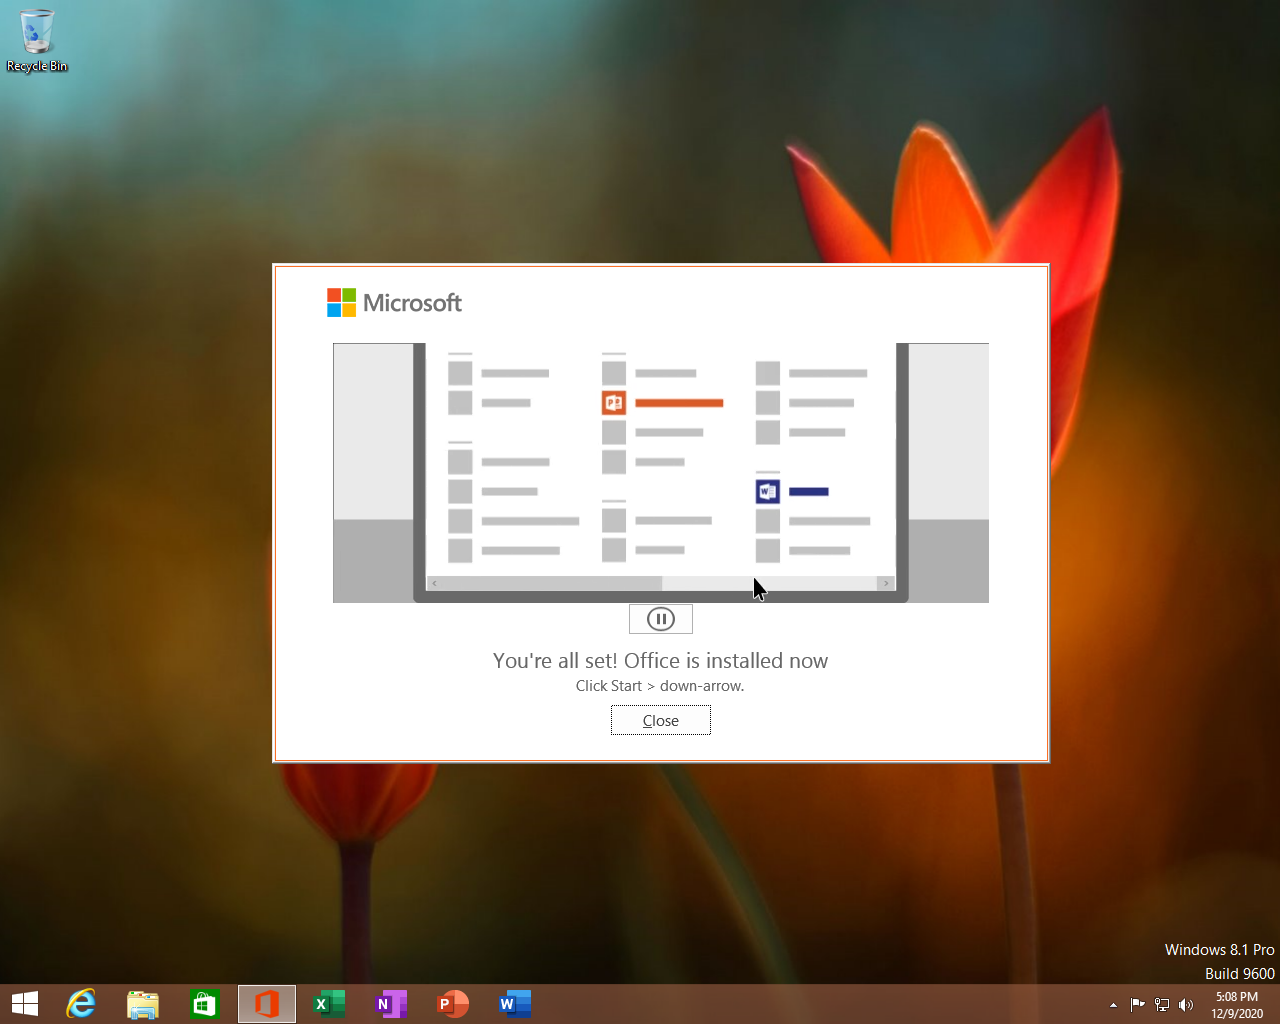Select the Office installer taskbar icon
The image size is (1280, 1024).
267,1003
